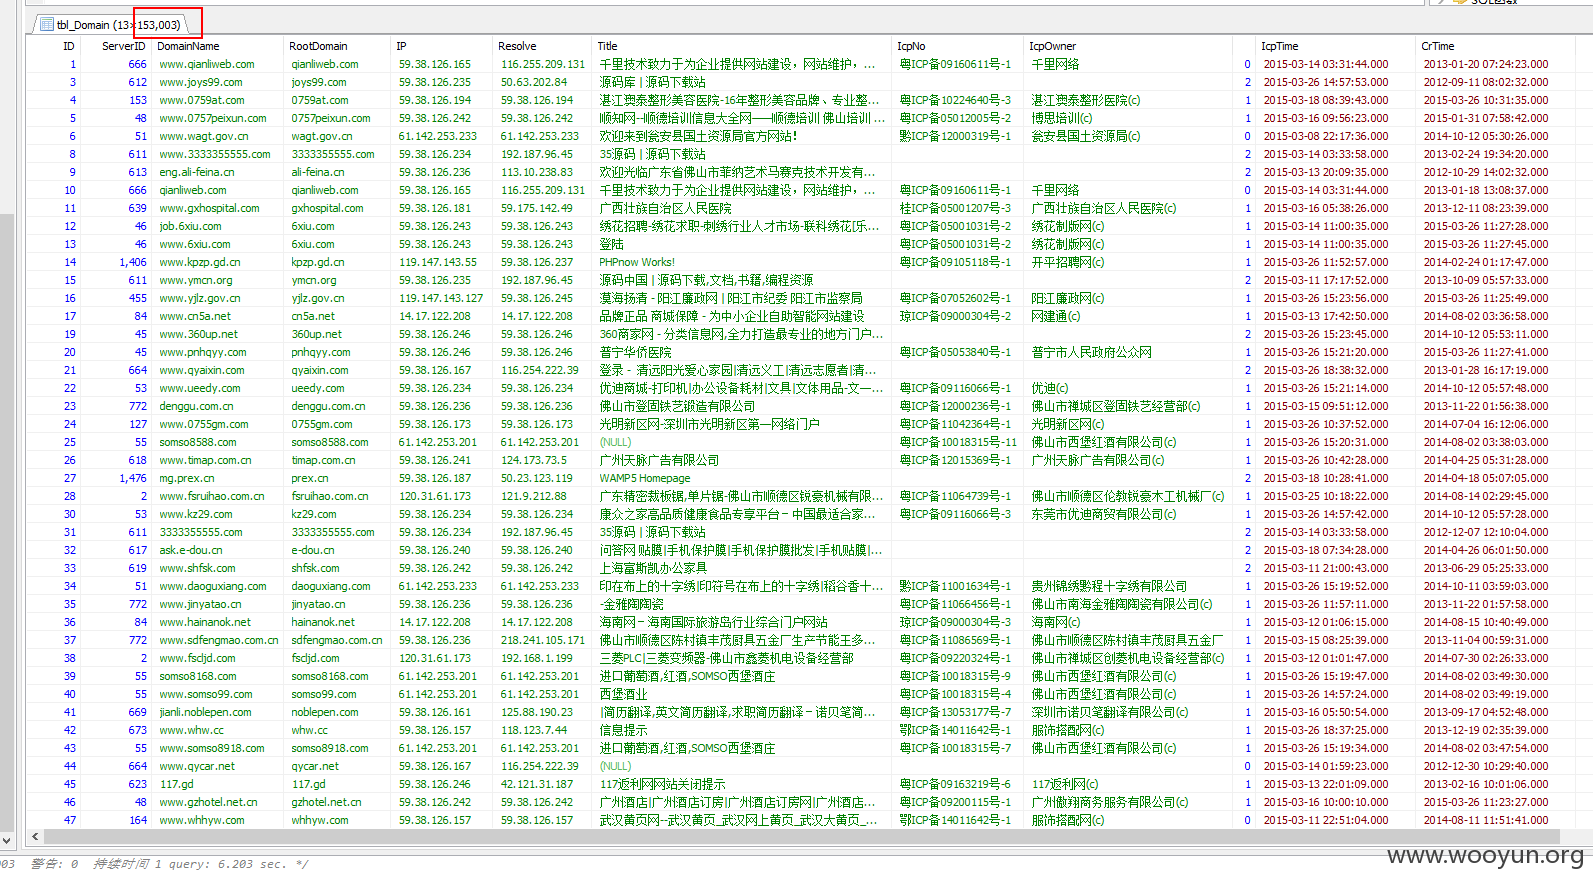1593x884 pixels.
Task: Select the WAMP5 Homepage title cell
Action: pos(645,478)
